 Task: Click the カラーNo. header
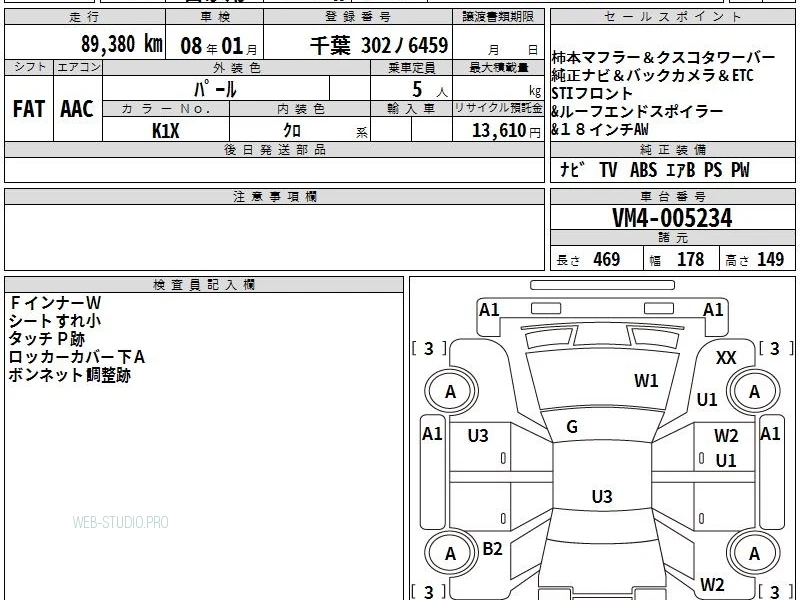coord(166,109)
